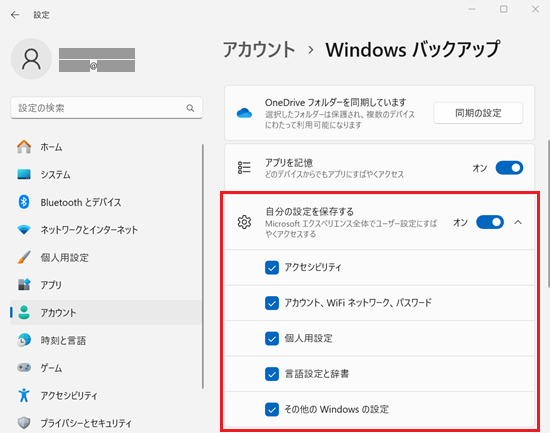The image size is (550, 433).
Task: Click the network Wi-Fi icon in sidebar
Action: pyautogui.click(x=24, y=230)
